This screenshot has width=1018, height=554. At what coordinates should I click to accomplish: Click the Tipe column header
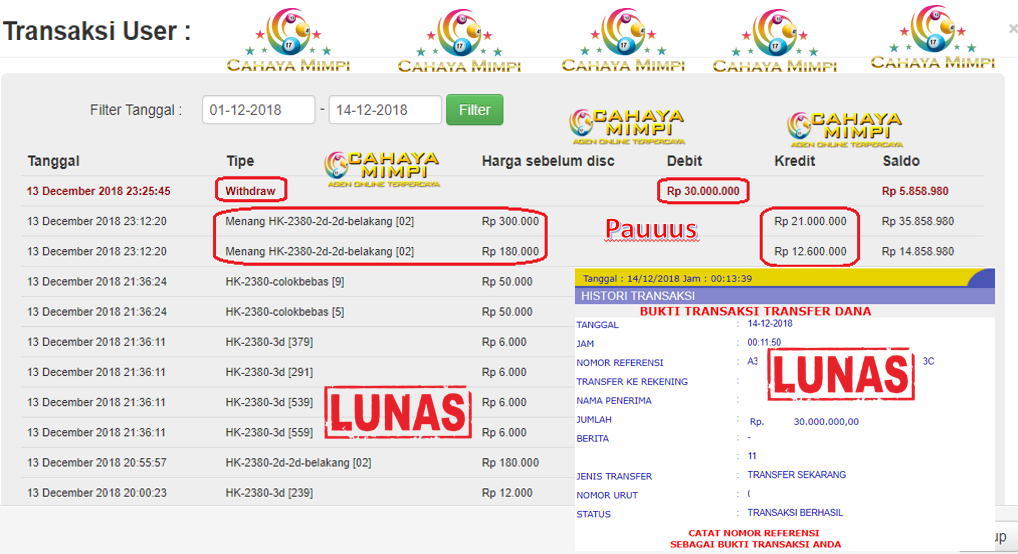(x=240, y=161)
